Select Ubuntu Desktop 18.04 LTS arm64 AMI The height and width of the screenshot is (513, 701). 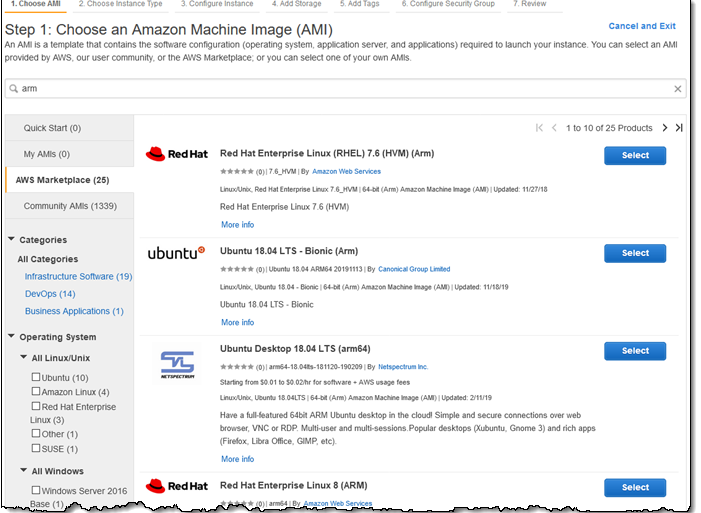tap(635, 351)
